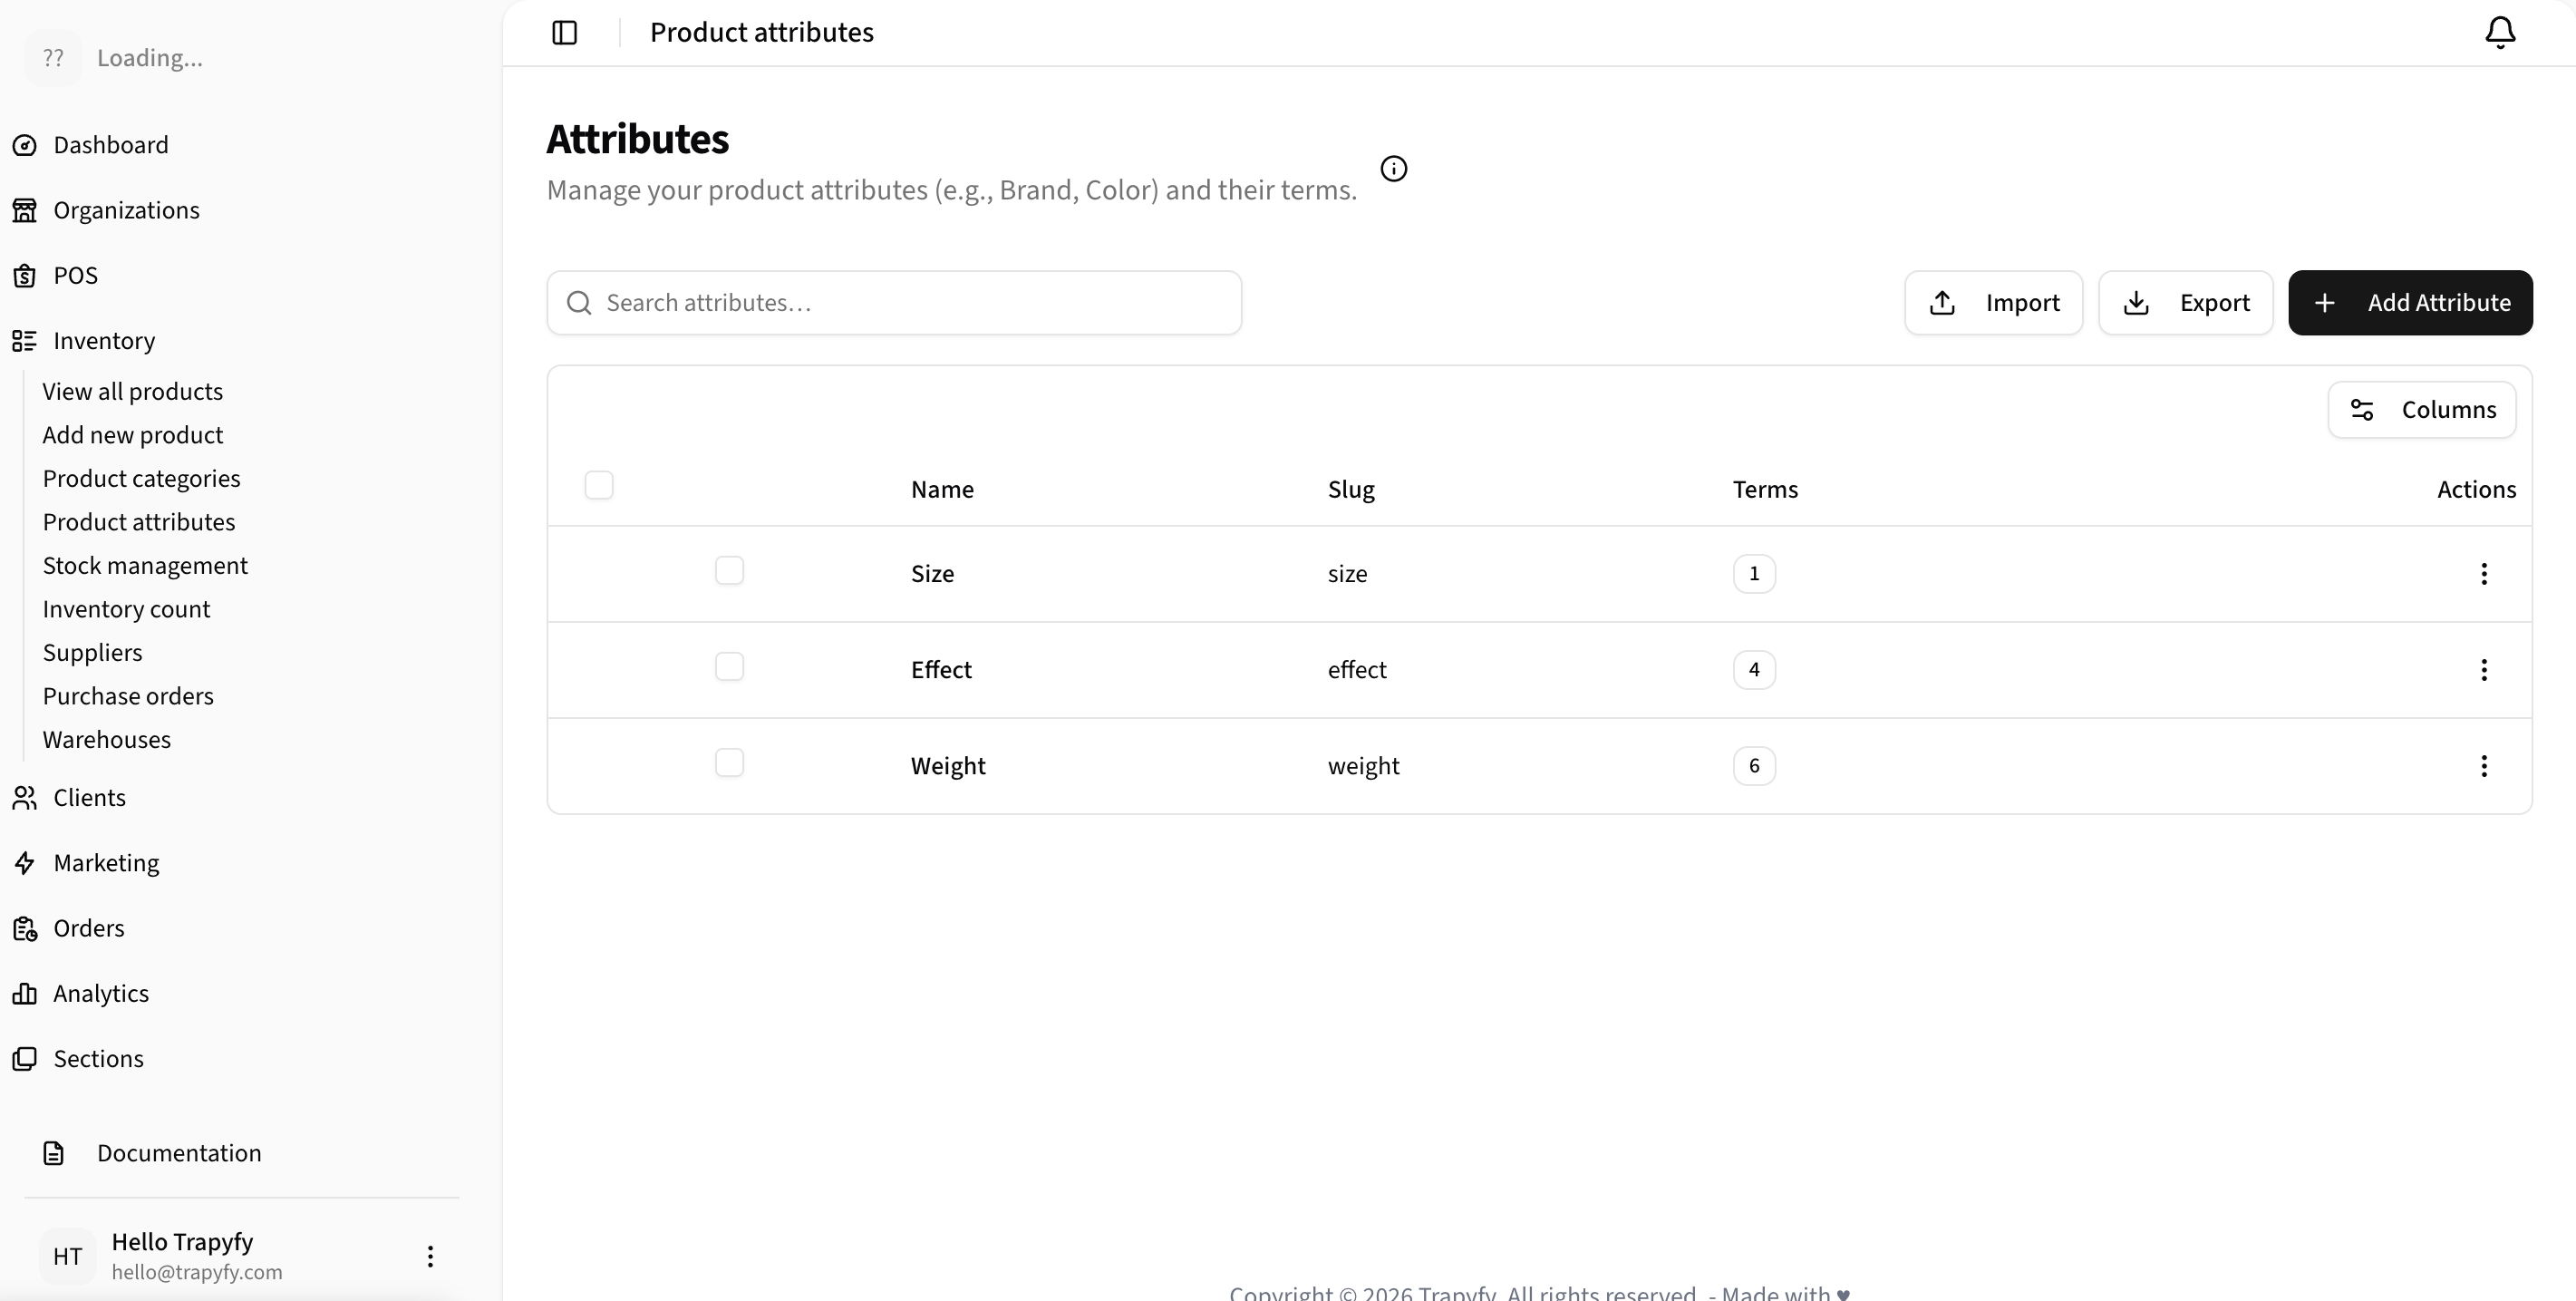Click the Analytics bar chart icon

coord(25,993)
